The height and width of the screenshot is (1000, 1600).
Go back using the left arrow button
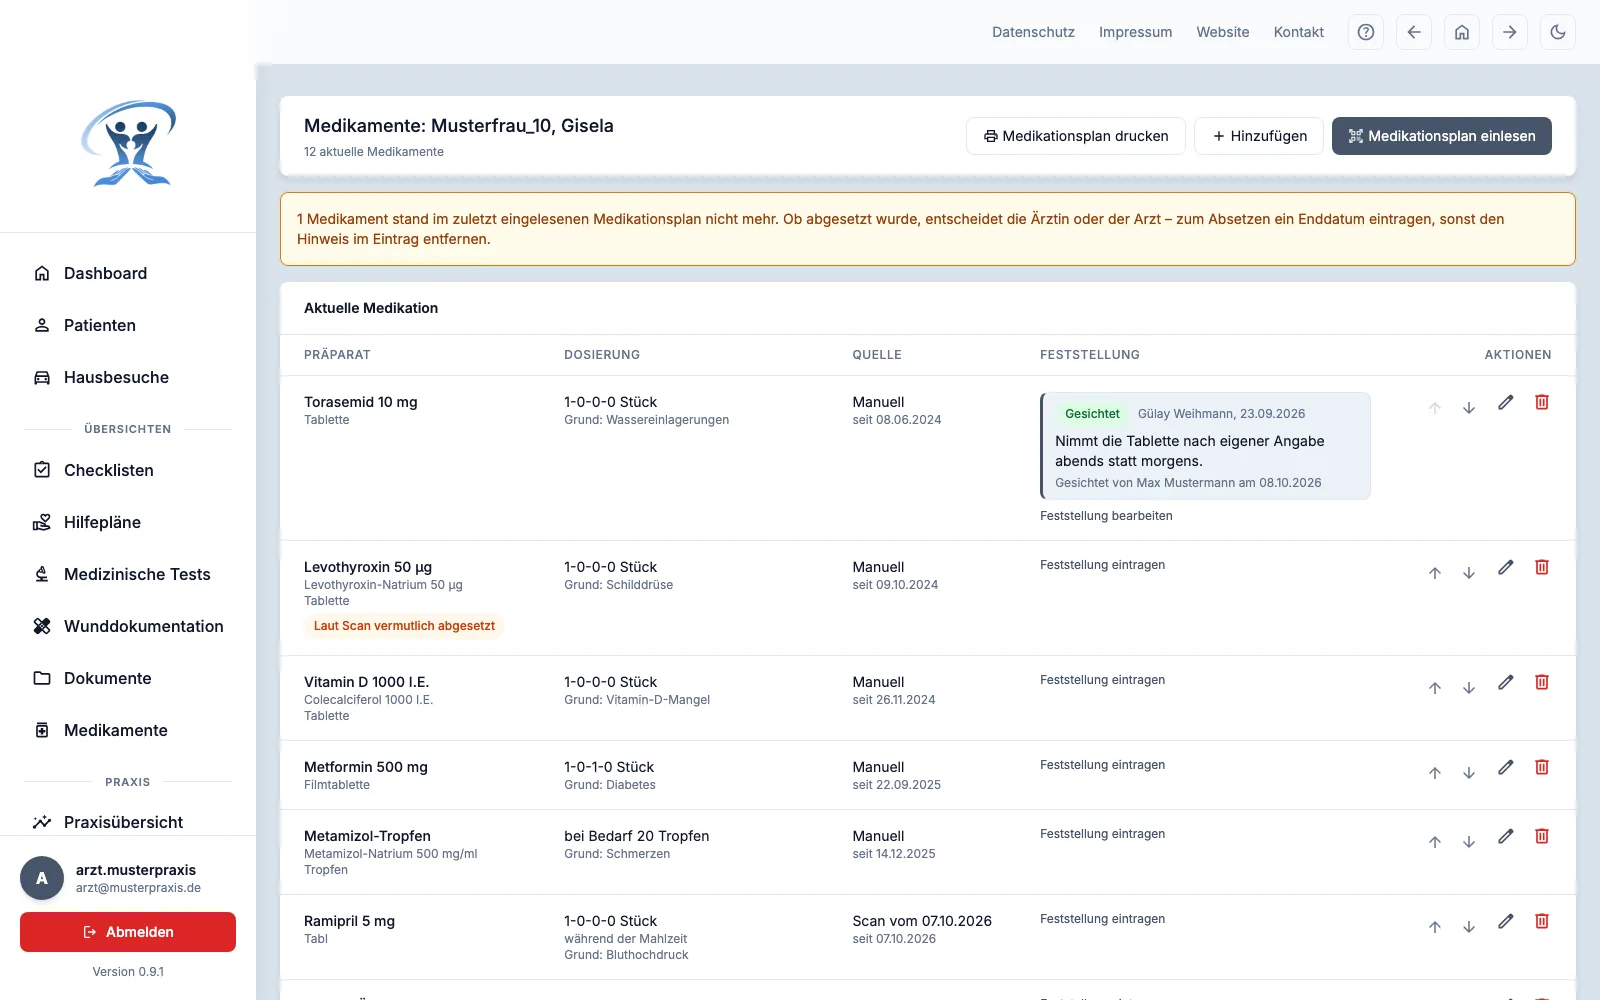pyautogui.click(x=1414, y=32)
